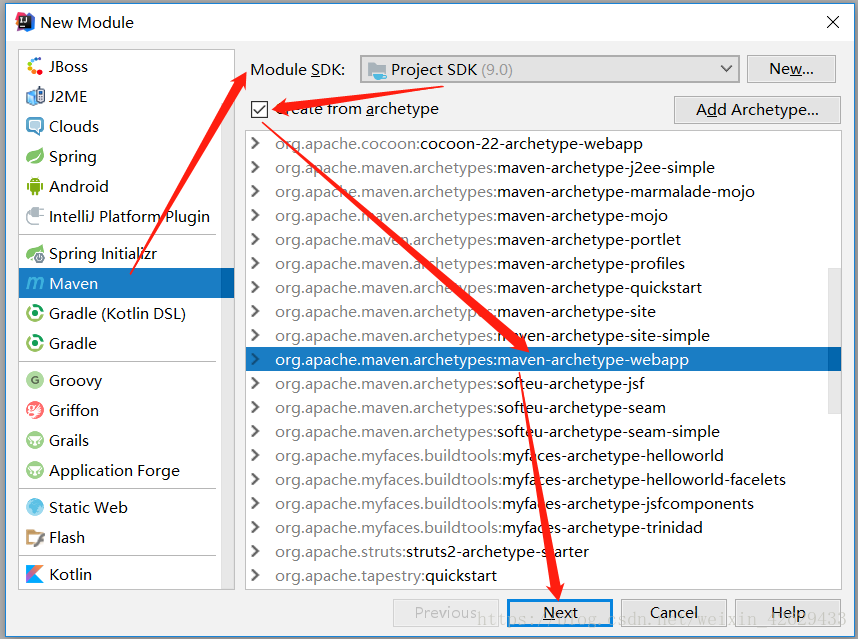The image size is (858, 639).
Task: Click the Help button
Action: (x=787, y=613)
